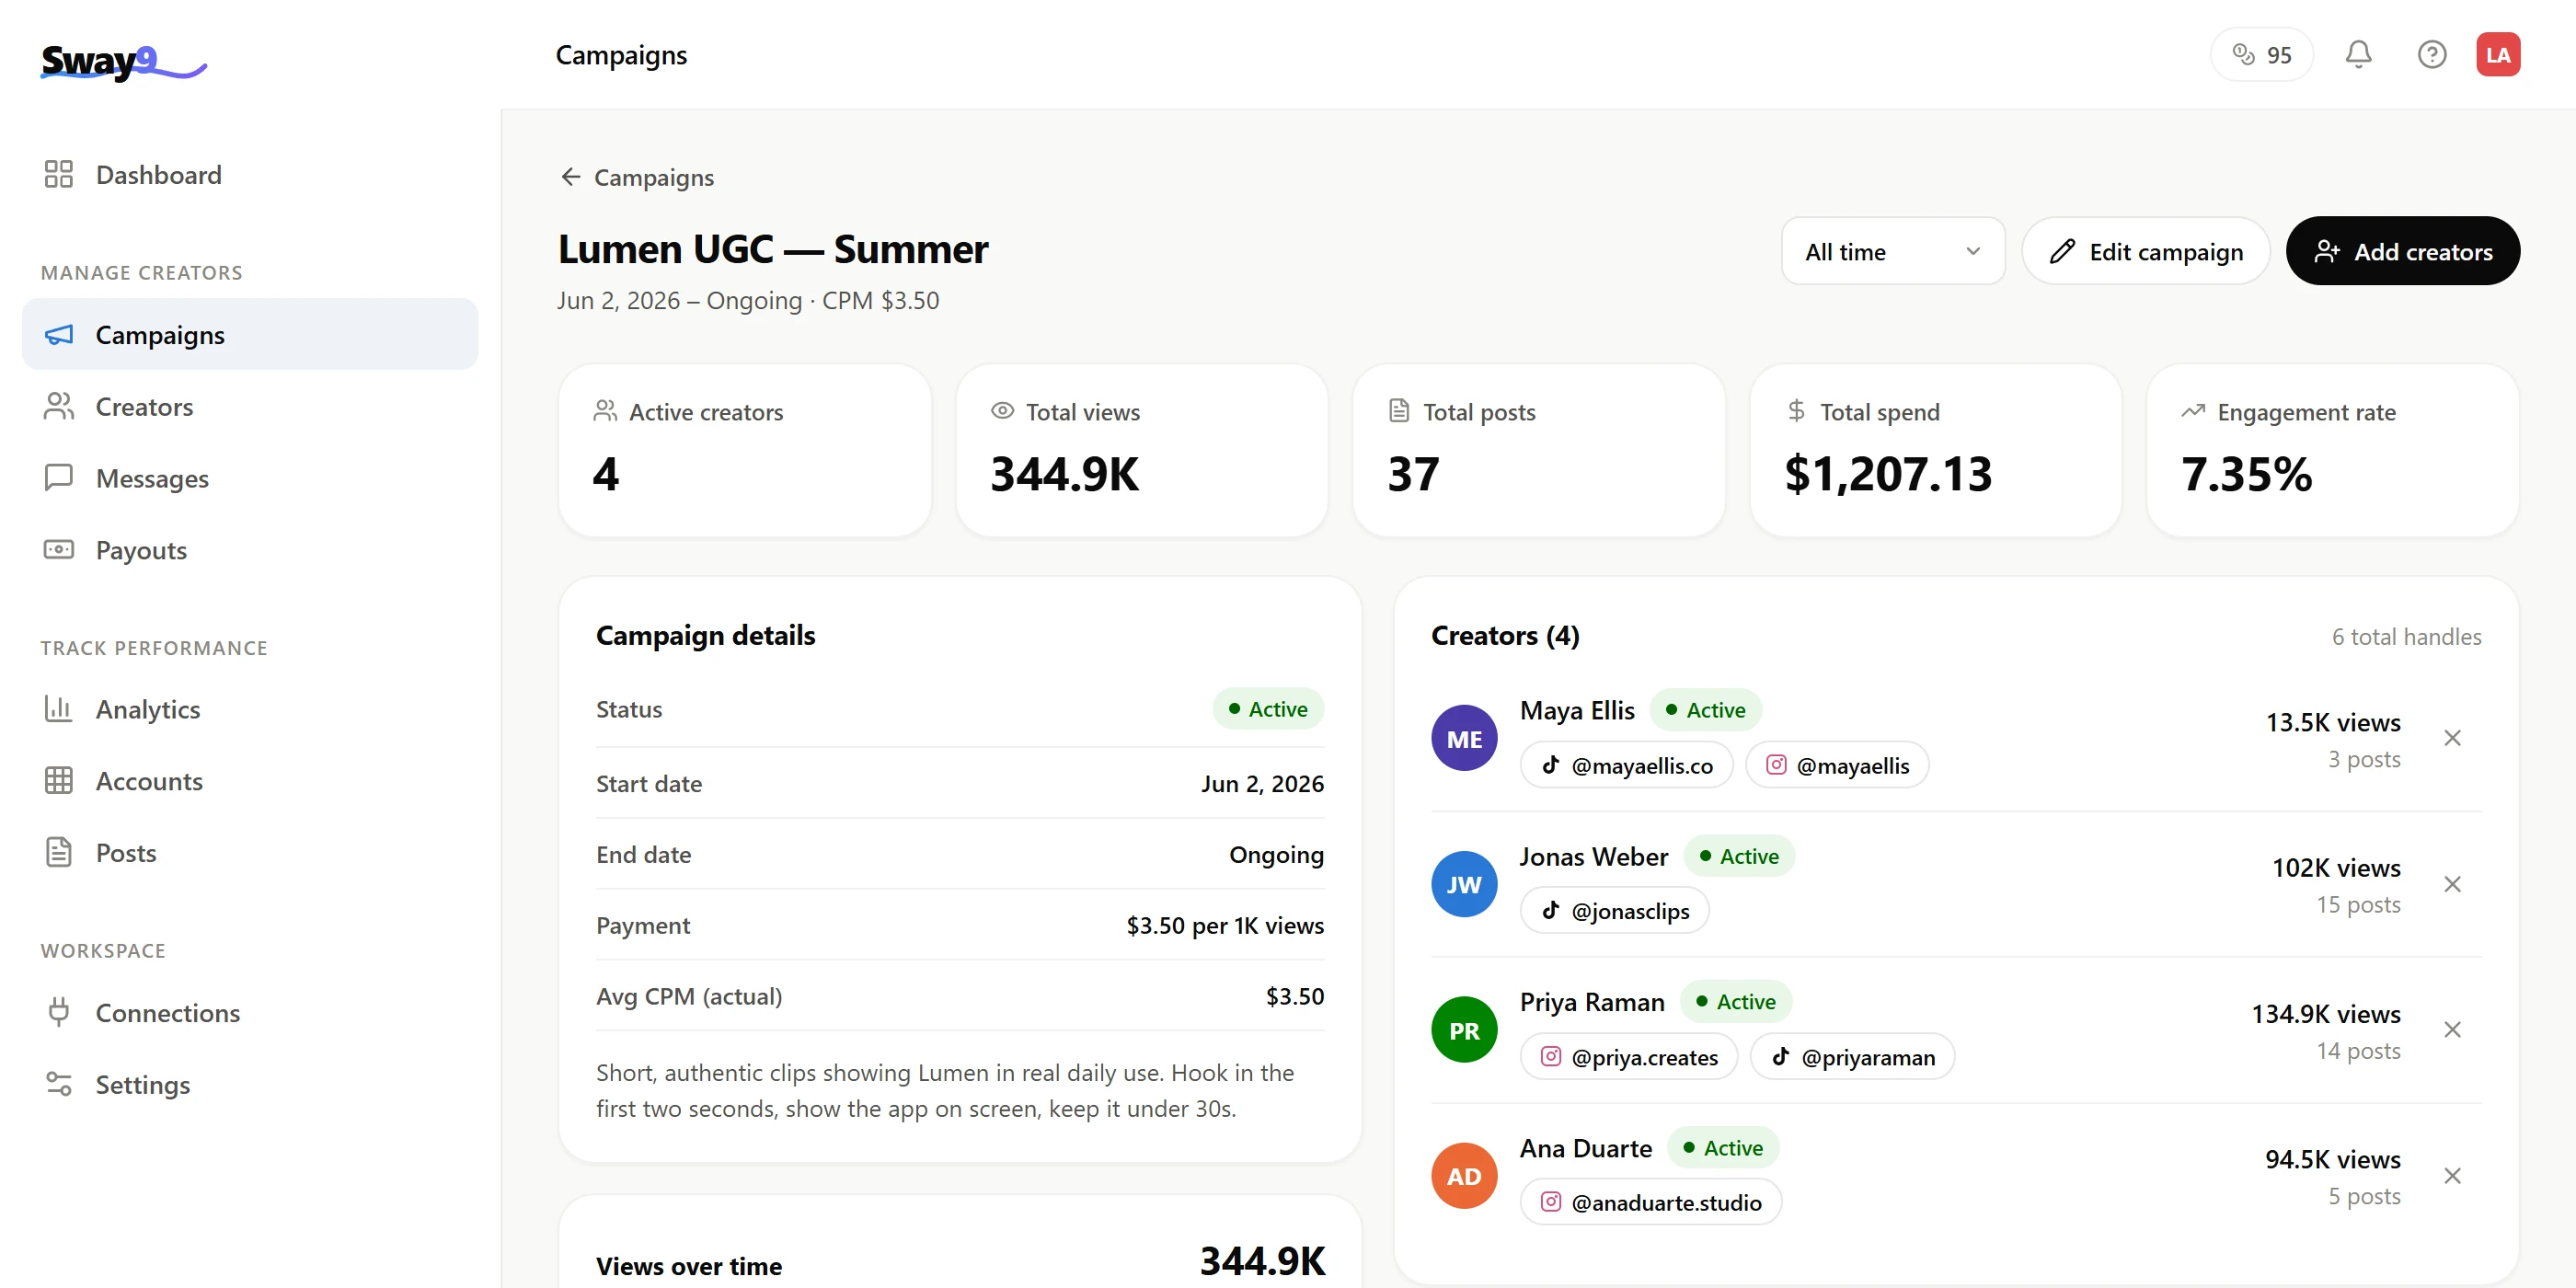Click the Total views stat card
This screenshot has height=1288, width=2576.
click(1141, 450)
